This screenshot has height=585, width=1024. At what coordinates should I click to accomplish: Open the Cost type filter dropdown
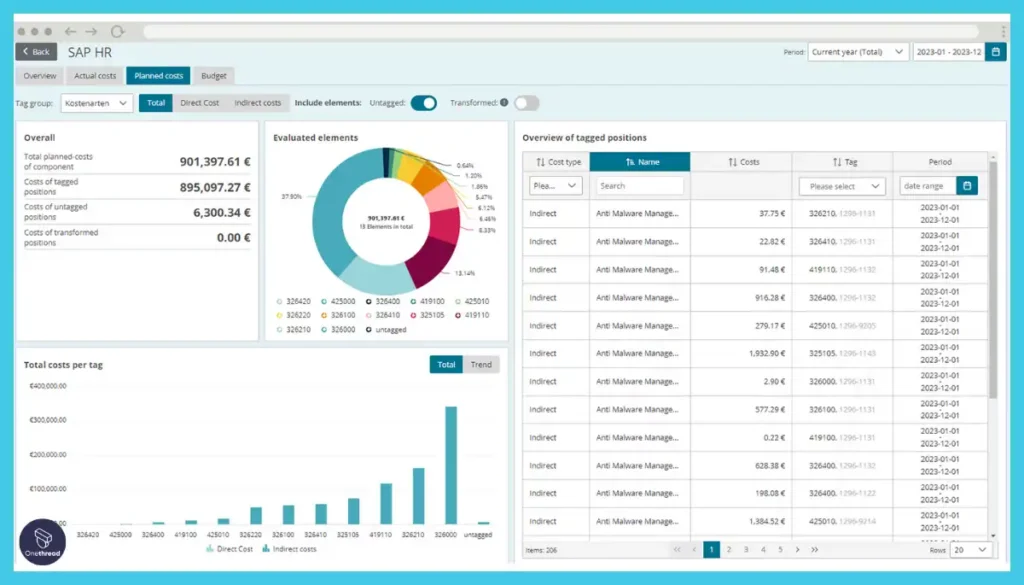click(x=555, y=186)
